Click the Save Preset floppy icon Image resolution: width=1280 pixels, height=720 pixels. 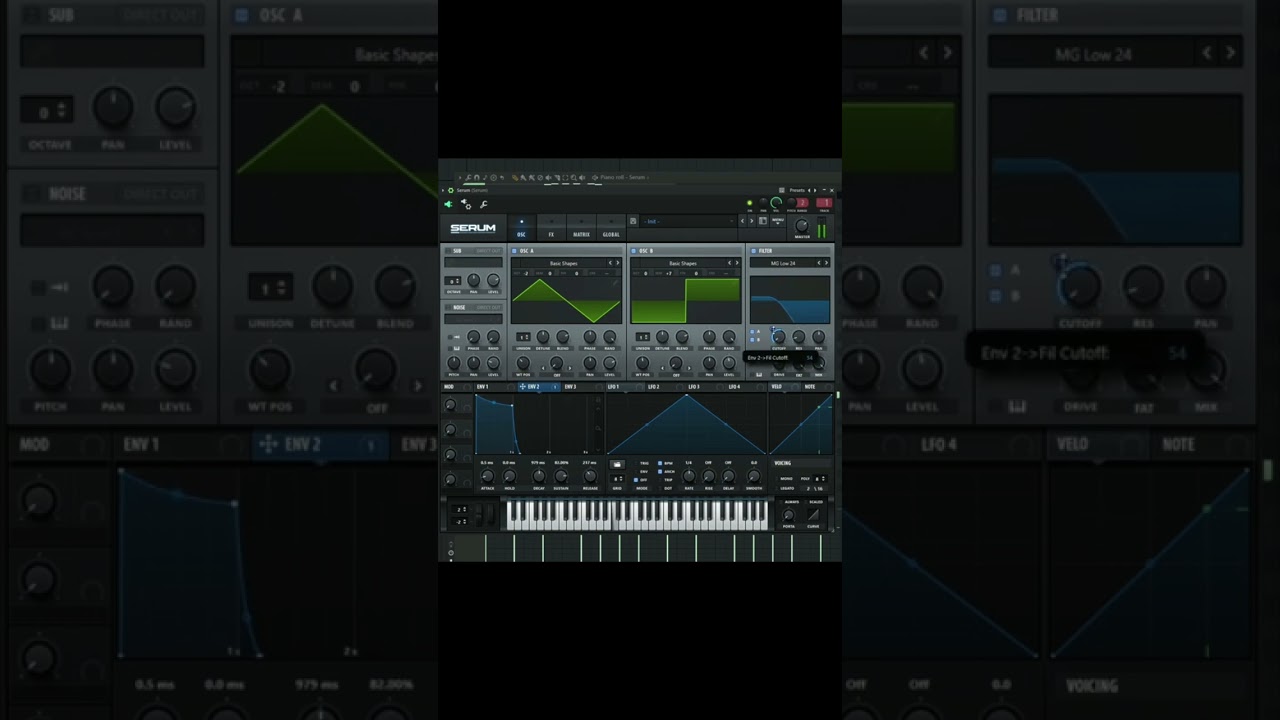click(633, 221)
